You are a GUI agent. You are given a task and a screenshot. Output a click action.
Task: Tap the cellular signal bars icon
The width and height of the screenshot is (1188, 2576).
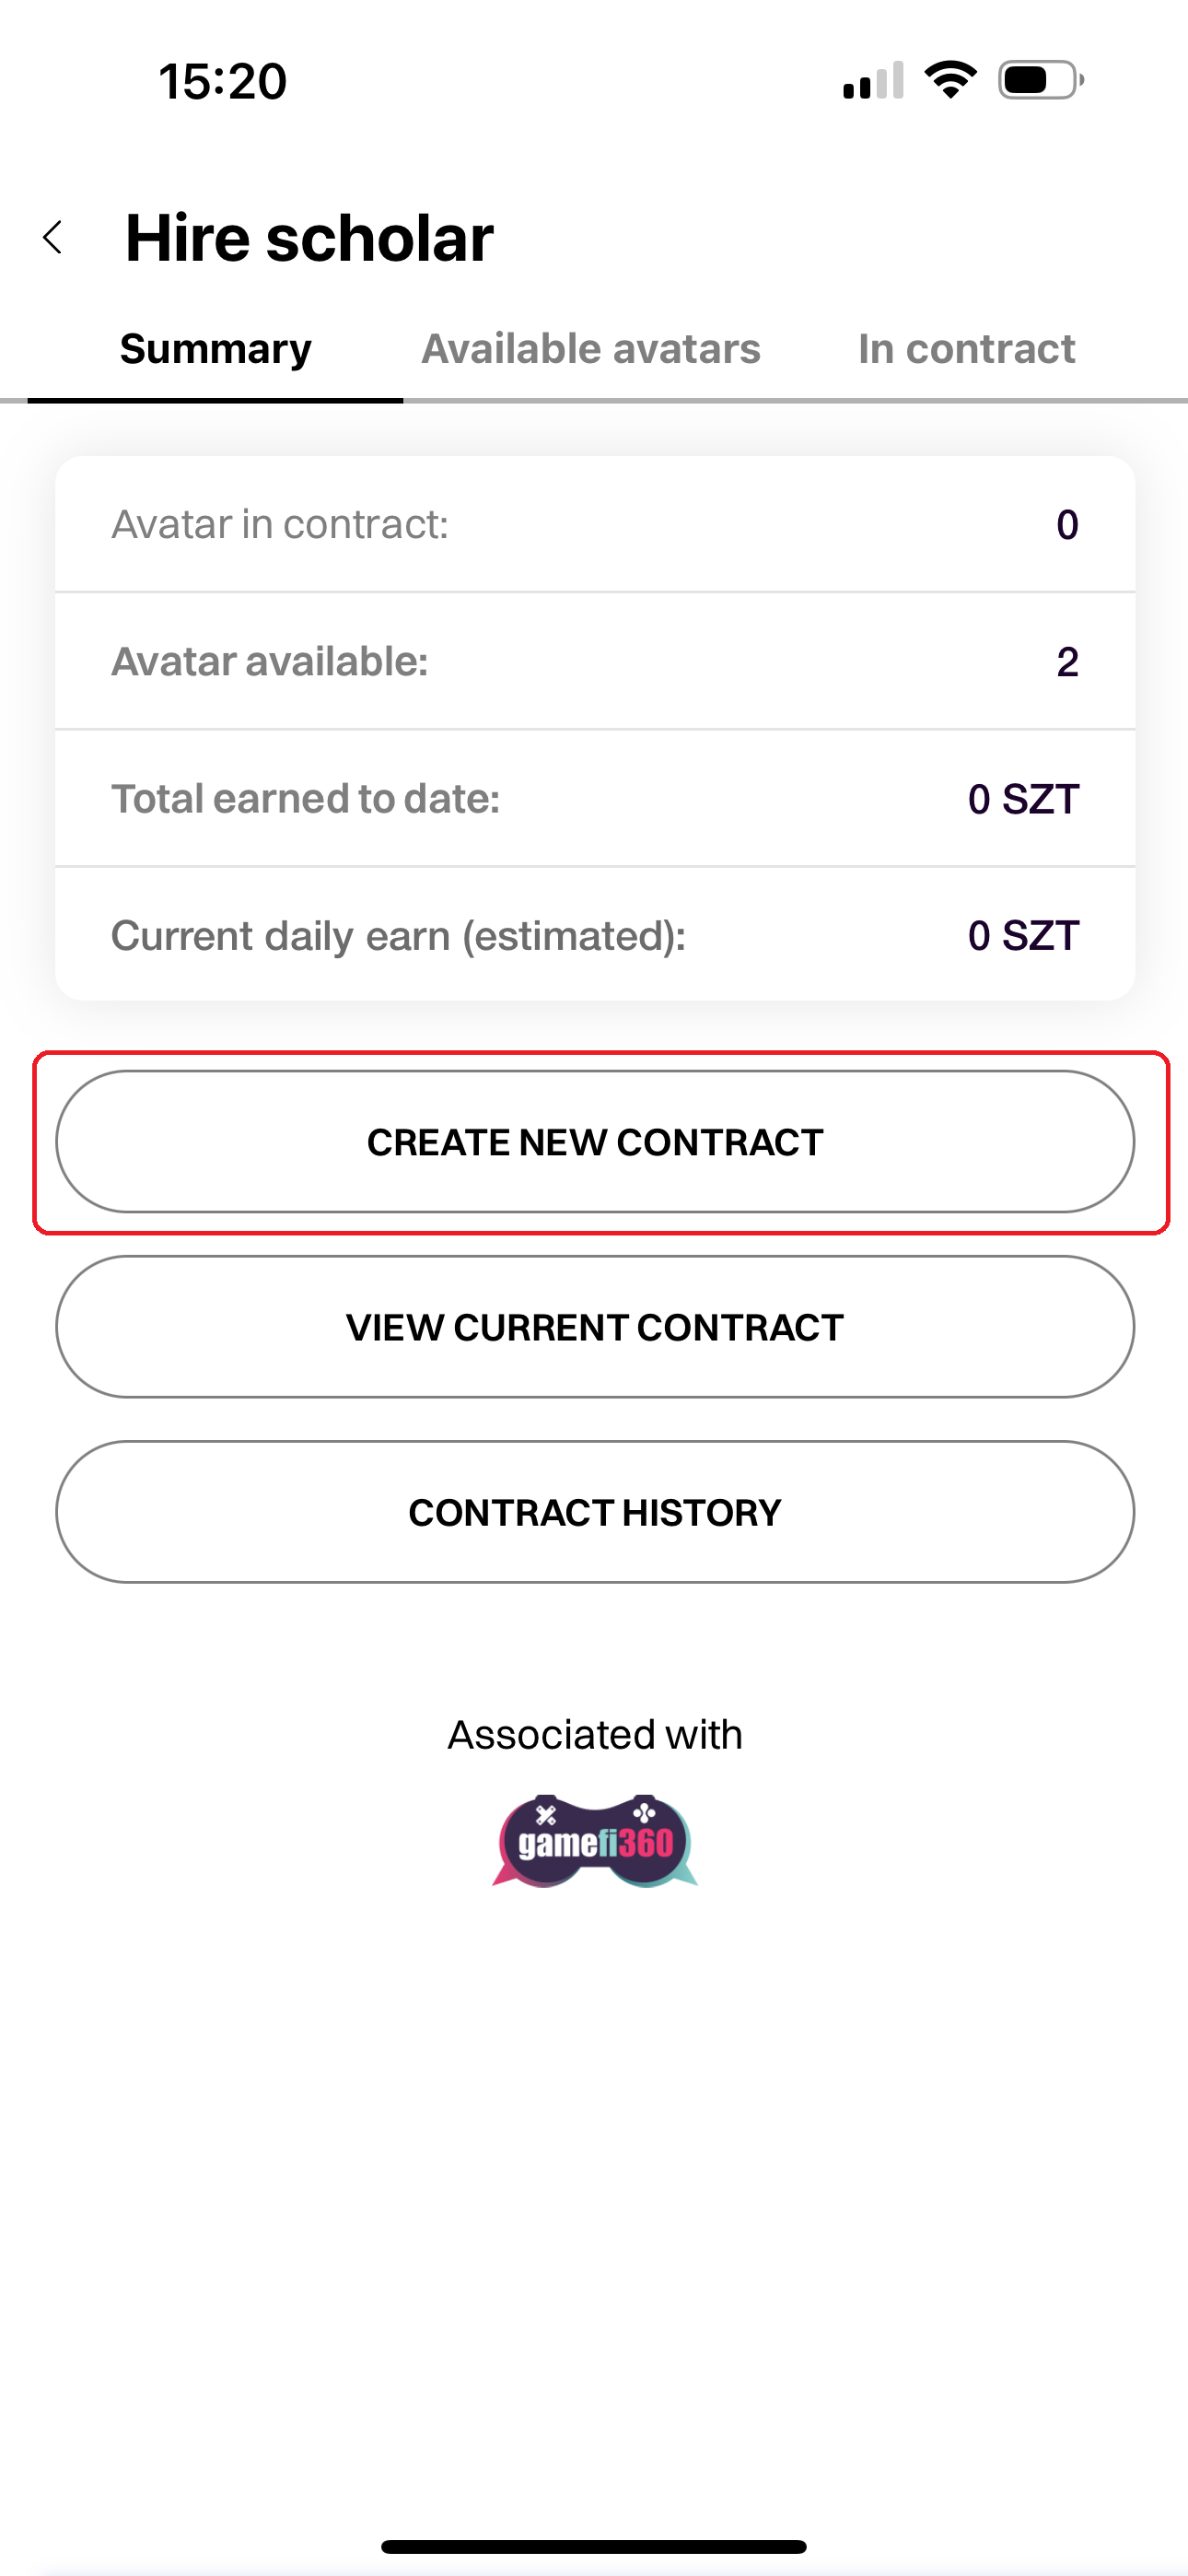pyautogui.click(x=873, y=80)
